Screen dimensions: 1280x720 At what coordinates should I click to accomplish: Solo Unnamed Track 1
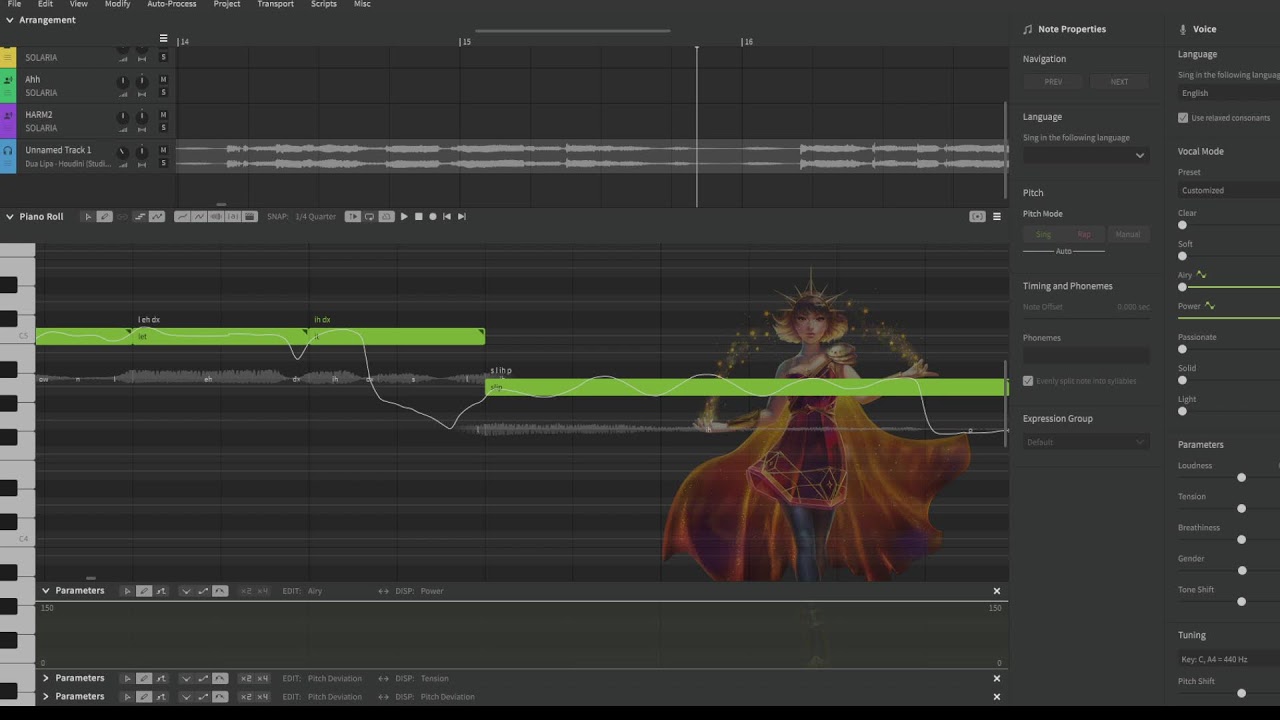click(163, 163)
